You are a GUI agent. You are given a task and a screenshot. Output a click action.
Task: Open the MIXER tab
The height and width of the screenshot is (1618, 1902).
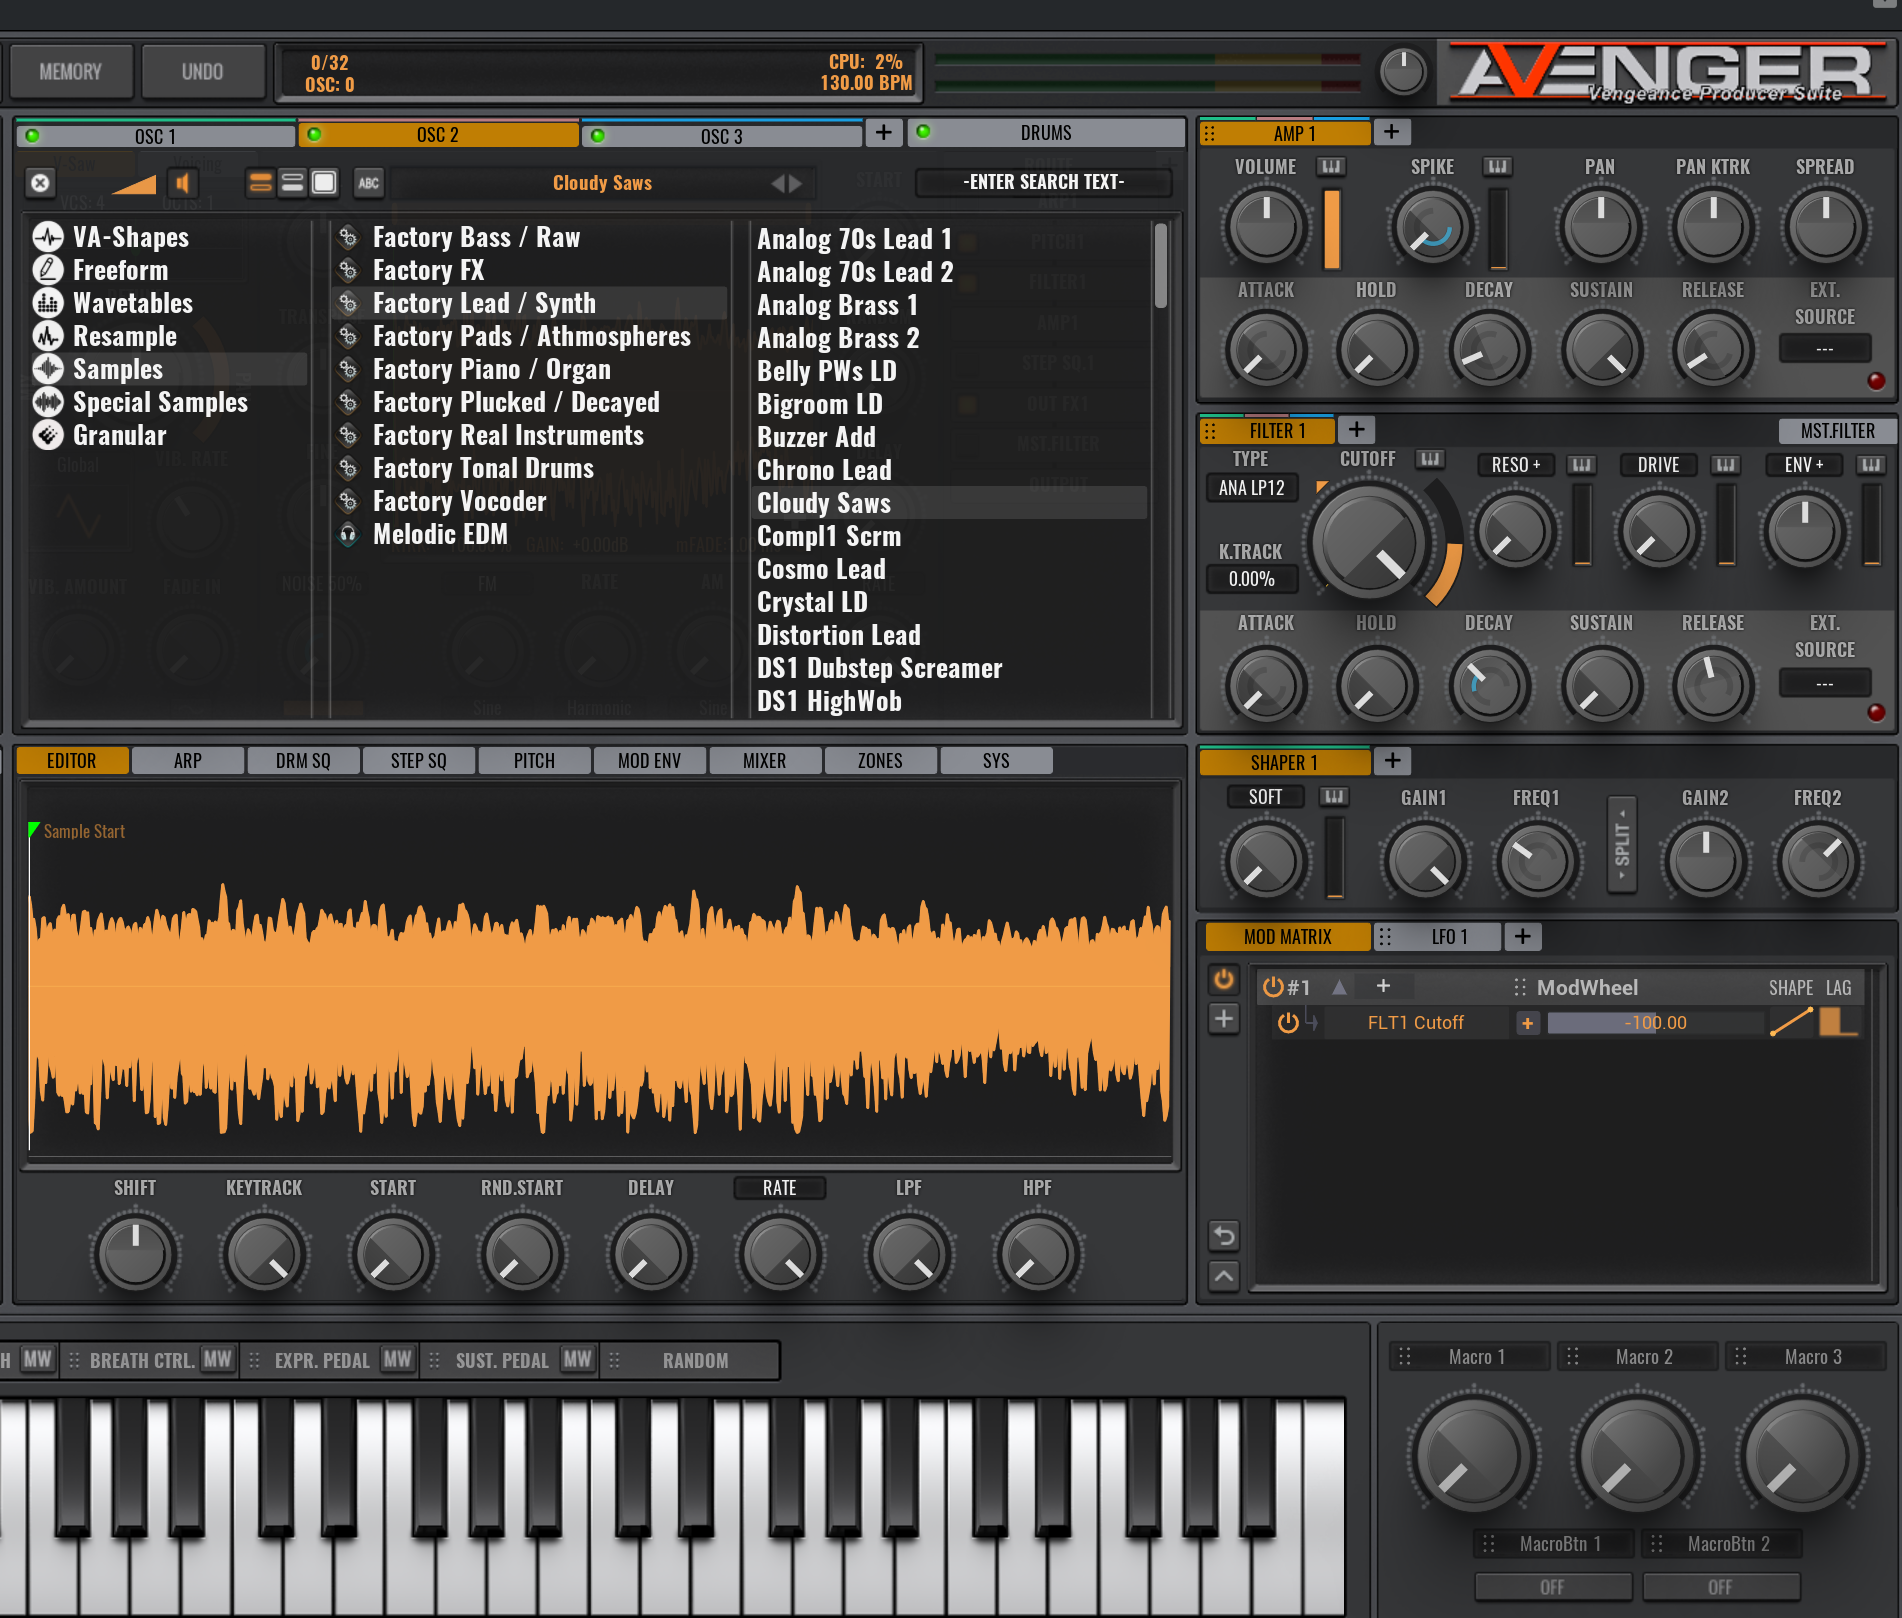tap(765, 761)
